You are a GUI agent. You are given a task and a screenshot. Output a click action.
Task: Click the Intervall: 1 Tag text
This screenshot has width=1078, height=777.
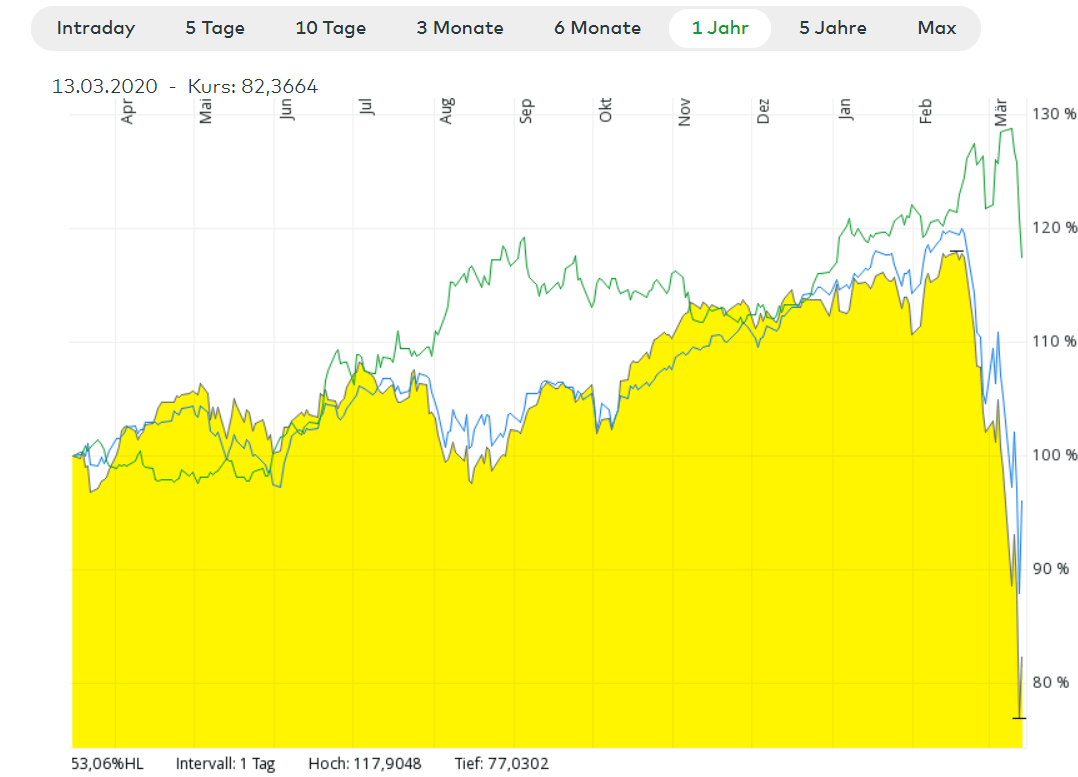tap(225, 764)
